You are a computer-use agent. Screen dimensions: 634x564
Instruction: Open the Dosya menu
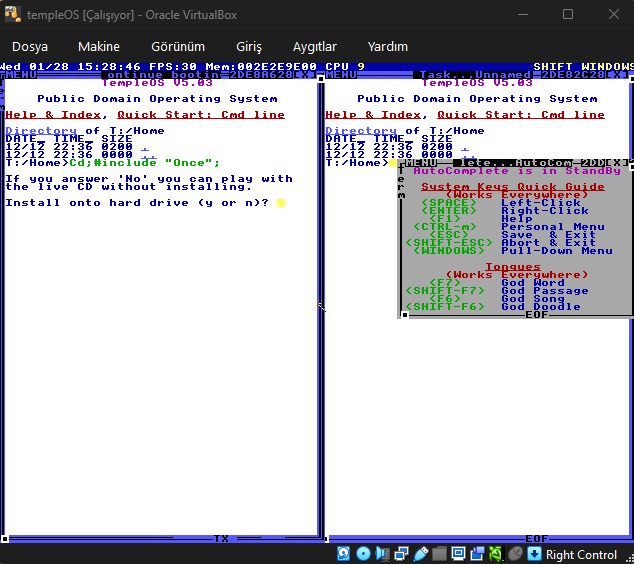point(30,46)
